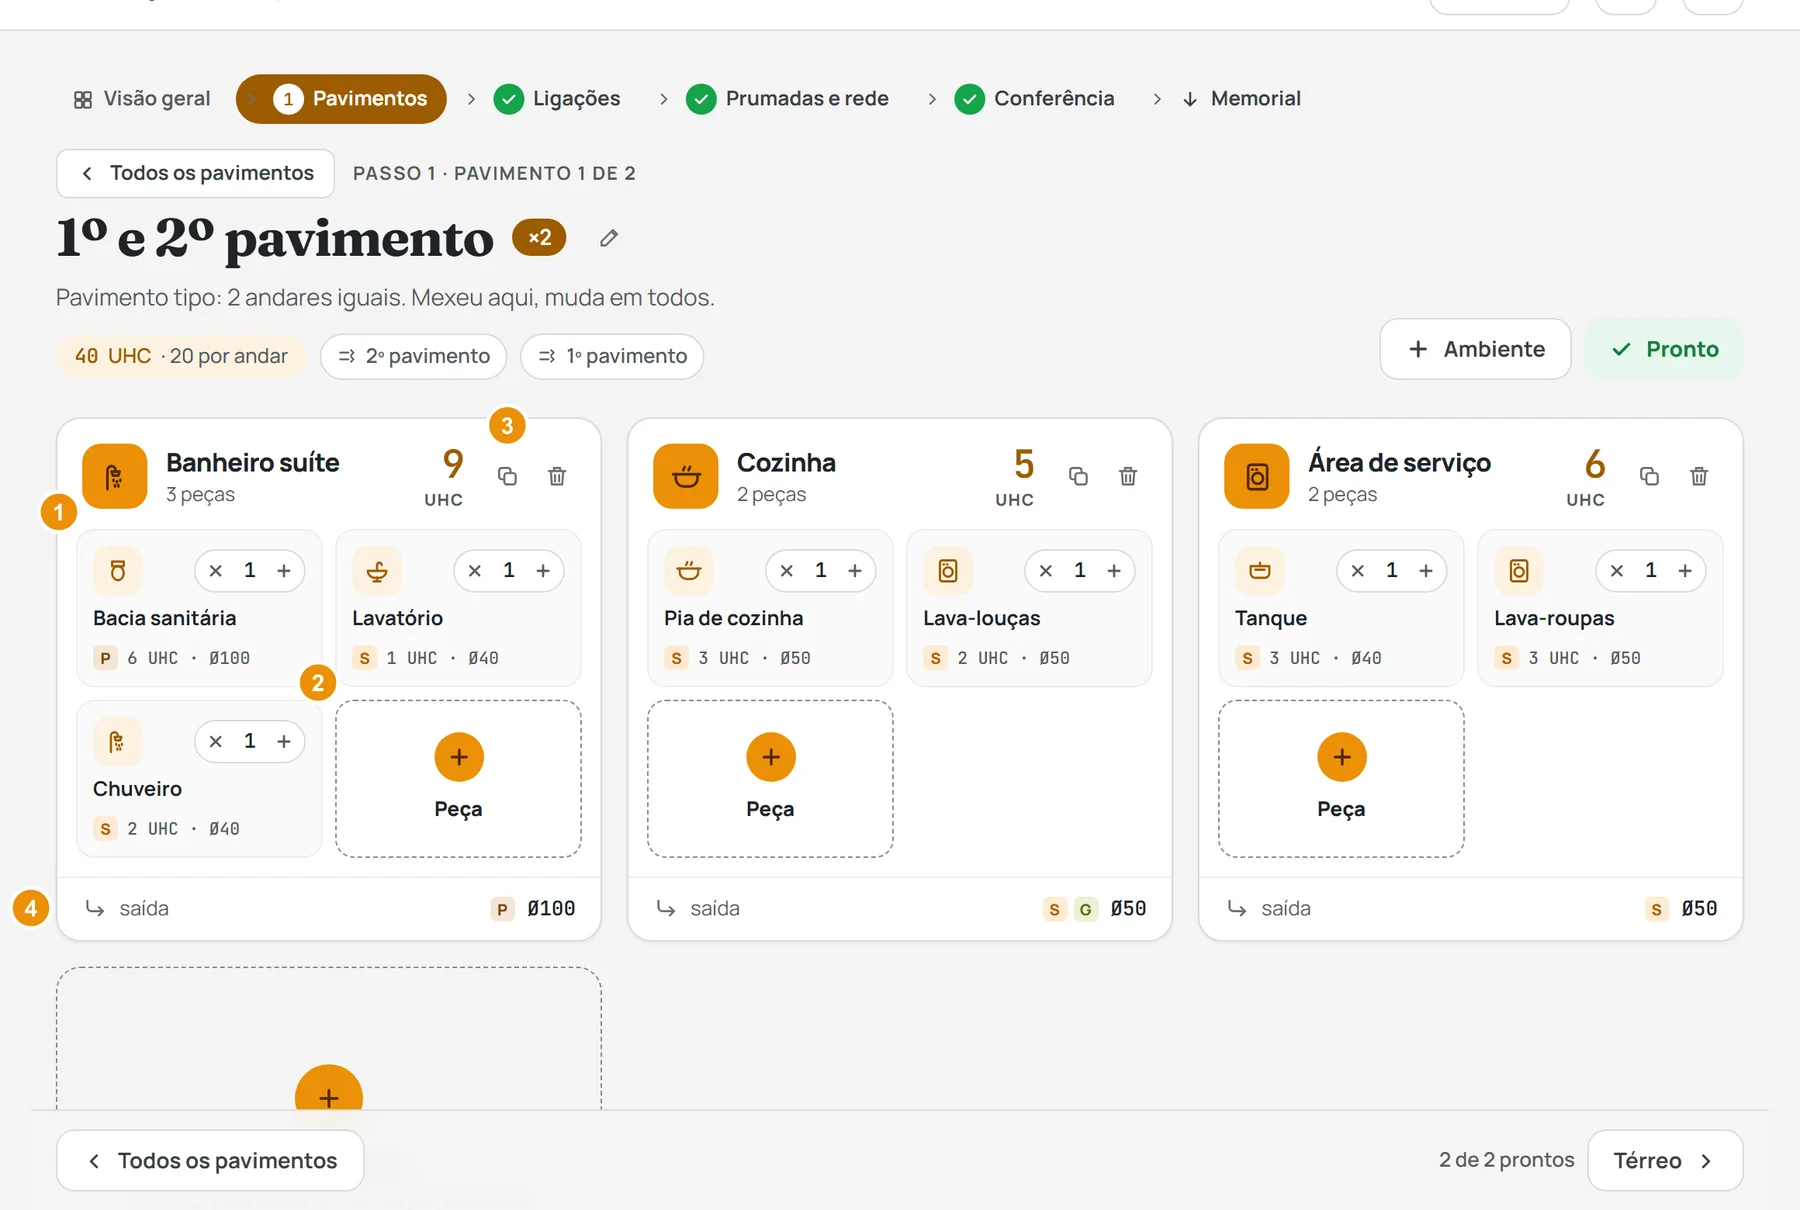Add a Peça to Área de serviço
The height and width of the screenshot is (1210, 1800).
(x=1342, y=779)
